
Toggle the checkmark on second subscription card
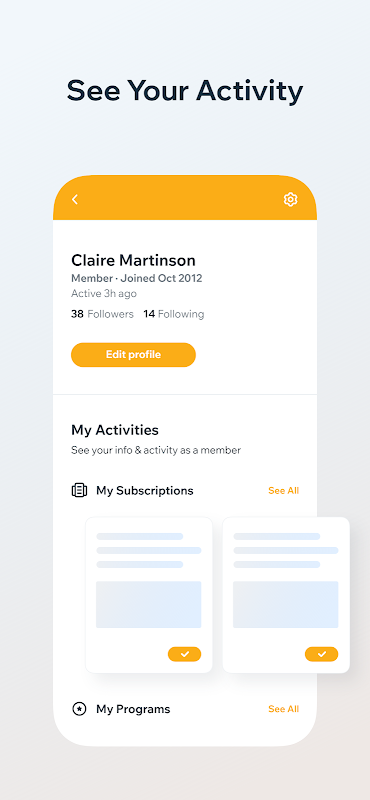click(x=322, y=654)
